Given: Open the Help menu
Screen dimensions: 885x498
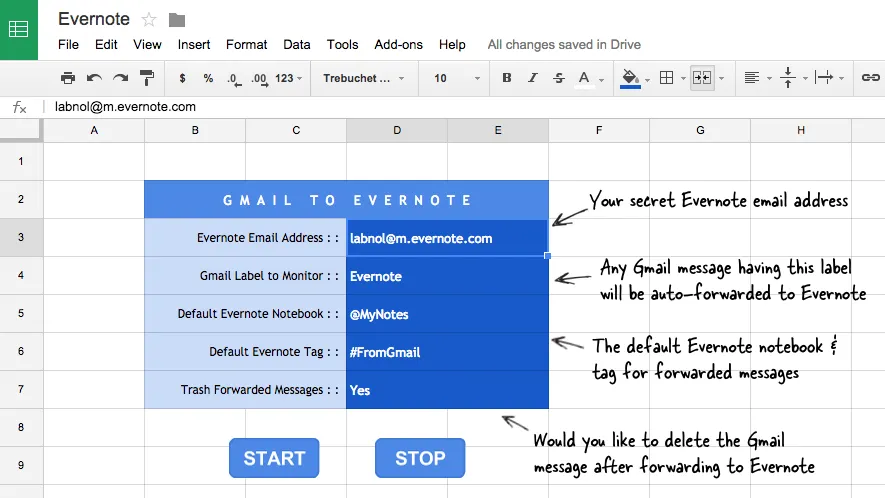Looking at the screenshot, I should [452, 45].
